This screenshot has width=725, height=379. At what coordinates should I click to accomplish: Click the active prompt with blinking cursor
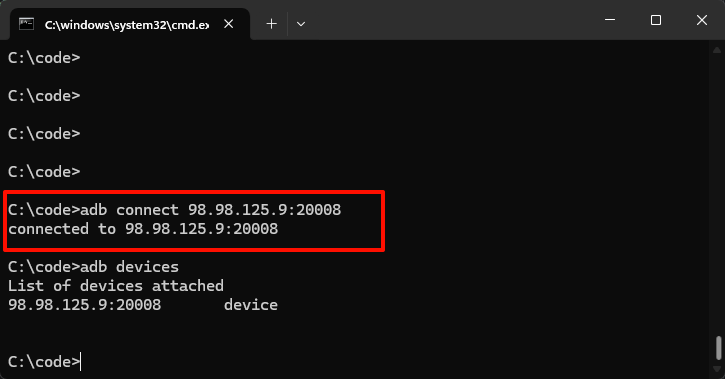[44, 361]
